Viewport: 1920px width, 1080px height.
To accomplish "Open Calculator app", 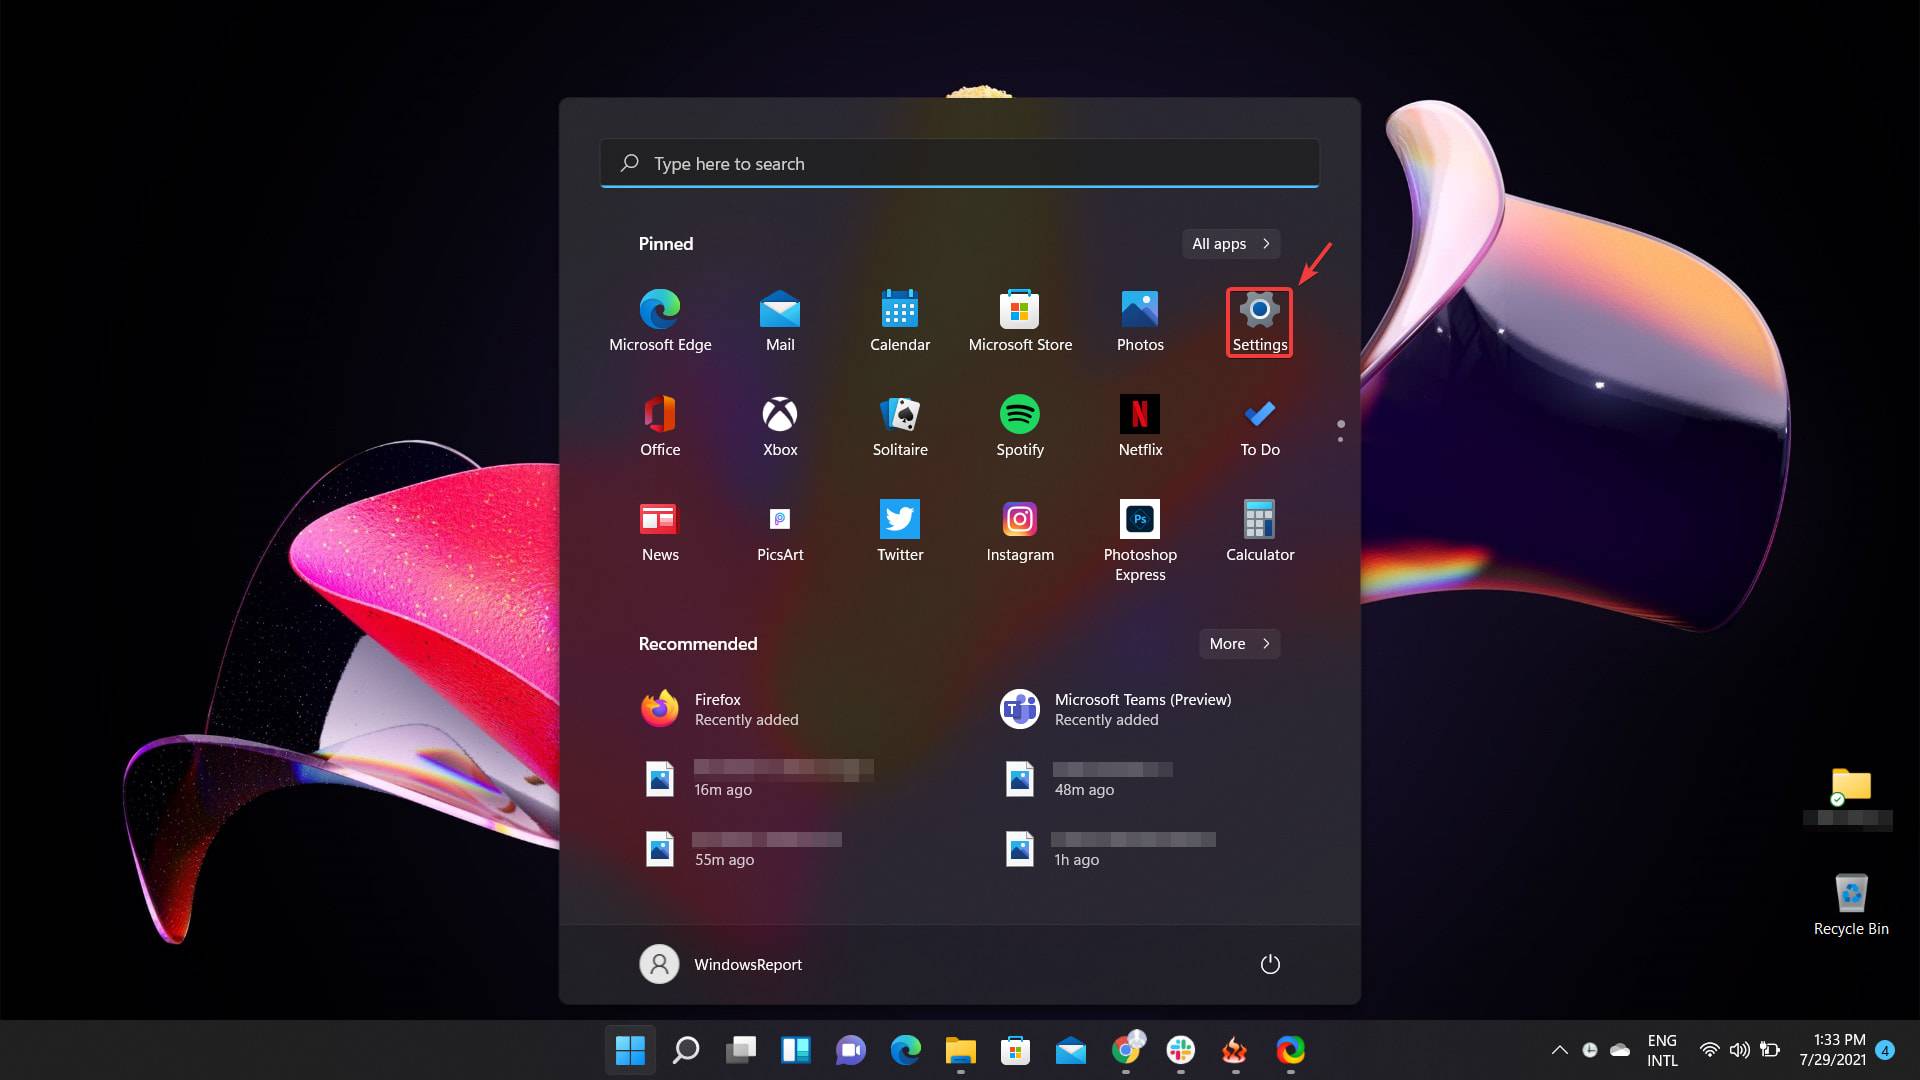I will point(1261,527).
